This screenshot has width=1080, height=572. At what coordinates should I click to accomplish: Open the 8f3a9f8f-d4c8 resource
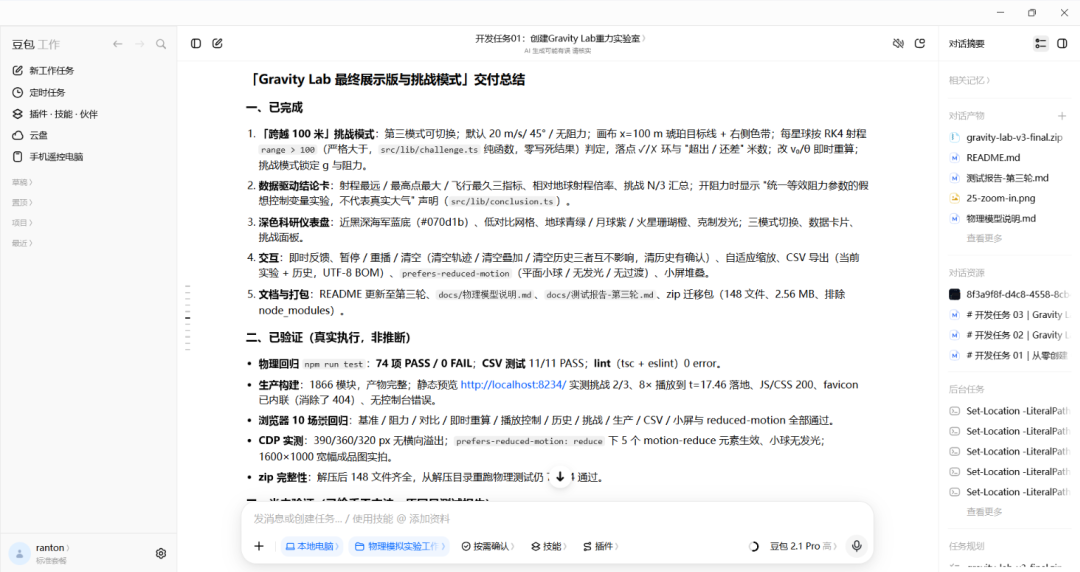[1010, 294]
